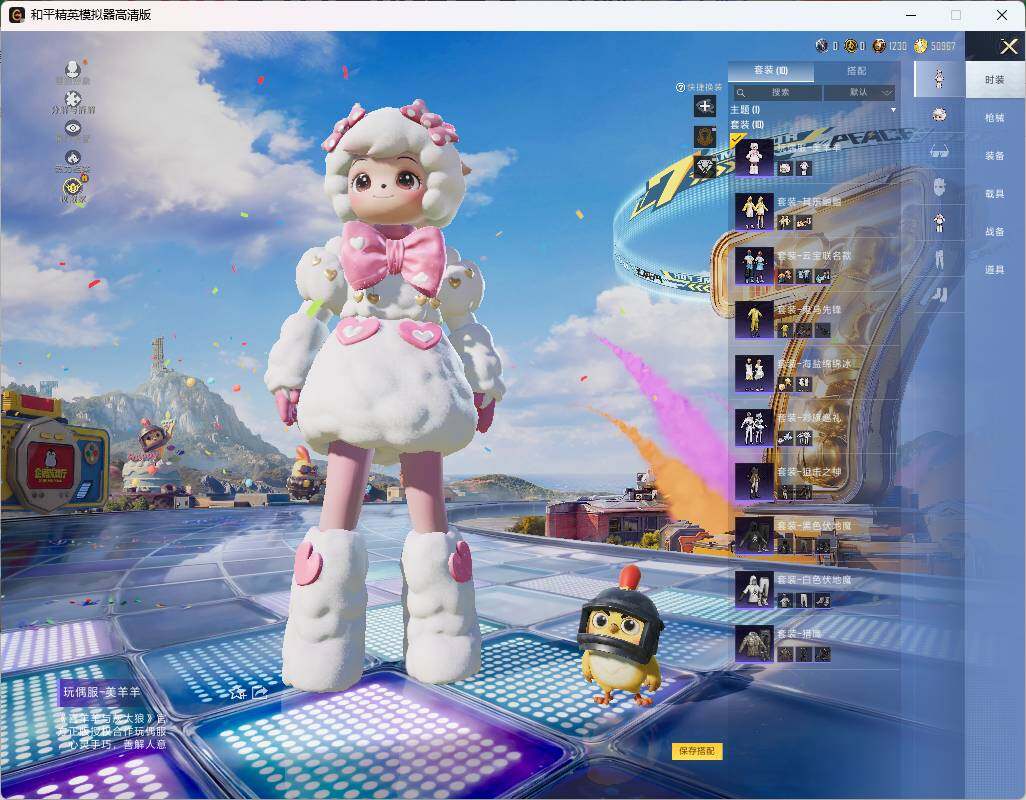This screenshot has width=1026, height=800.
Task: Open the 时装 side tab
Action: 995,80
